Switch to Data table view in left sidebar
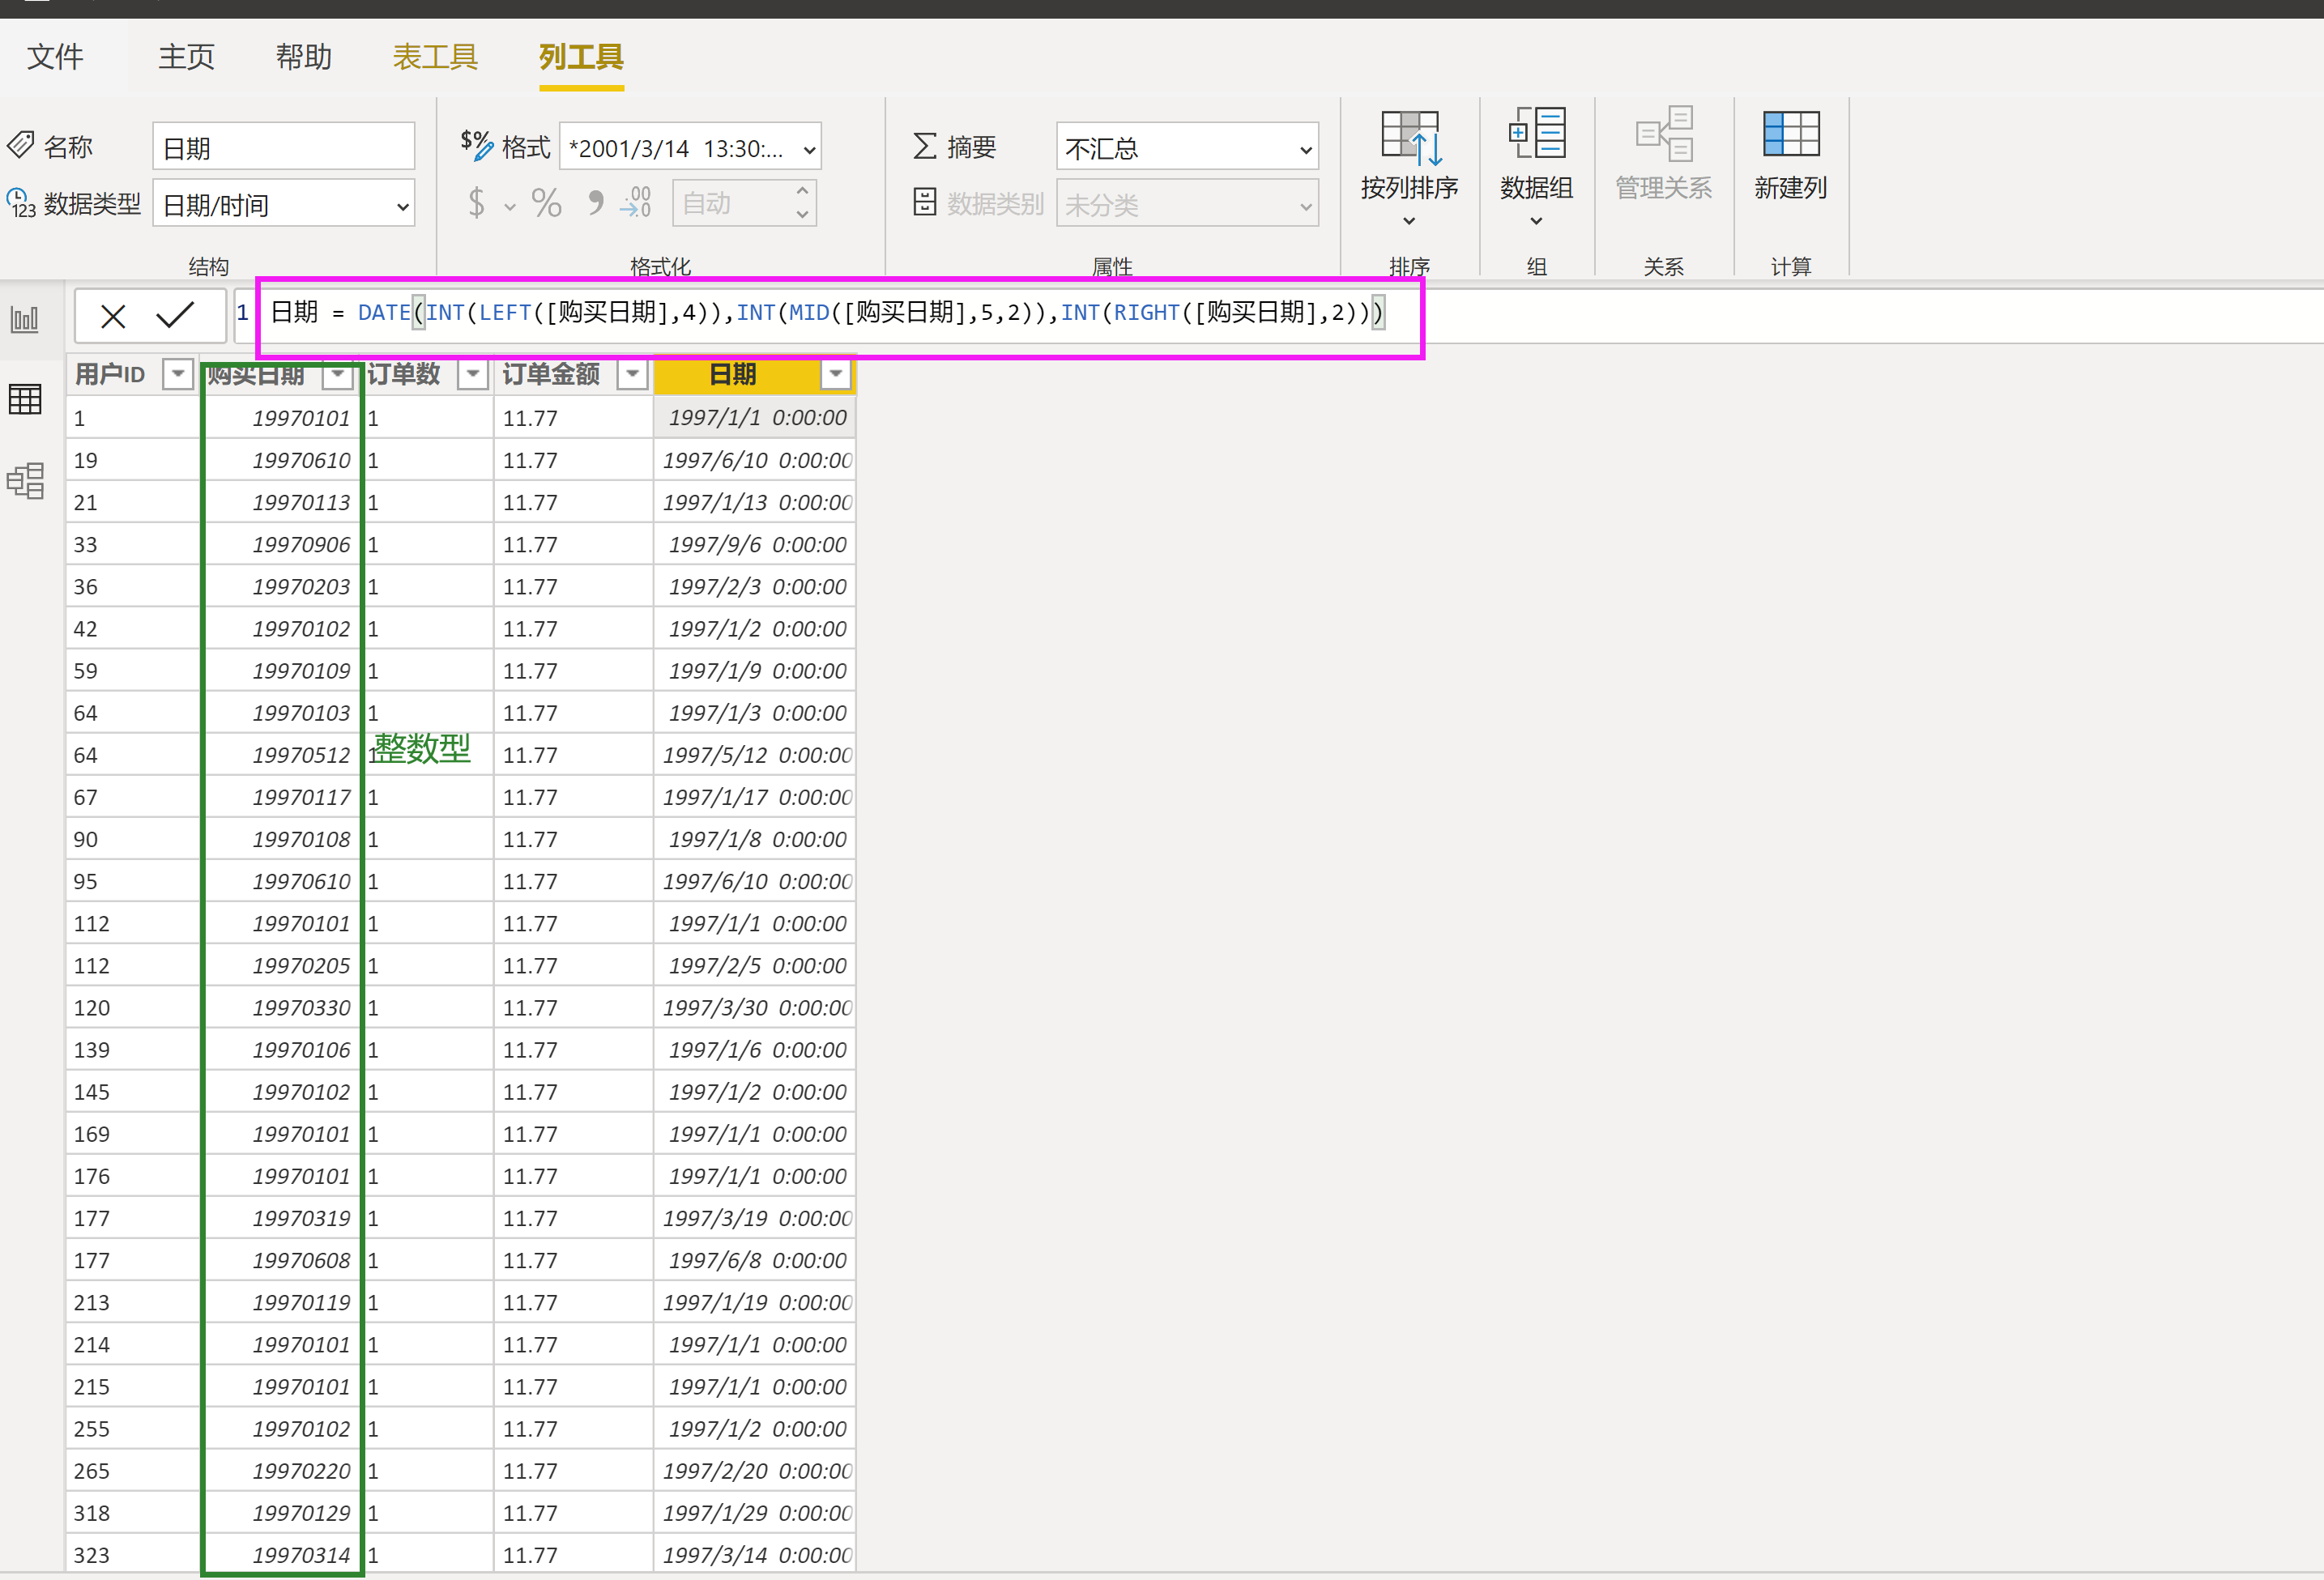This screenshot has height=1580, width=2324. click(25, 399)
